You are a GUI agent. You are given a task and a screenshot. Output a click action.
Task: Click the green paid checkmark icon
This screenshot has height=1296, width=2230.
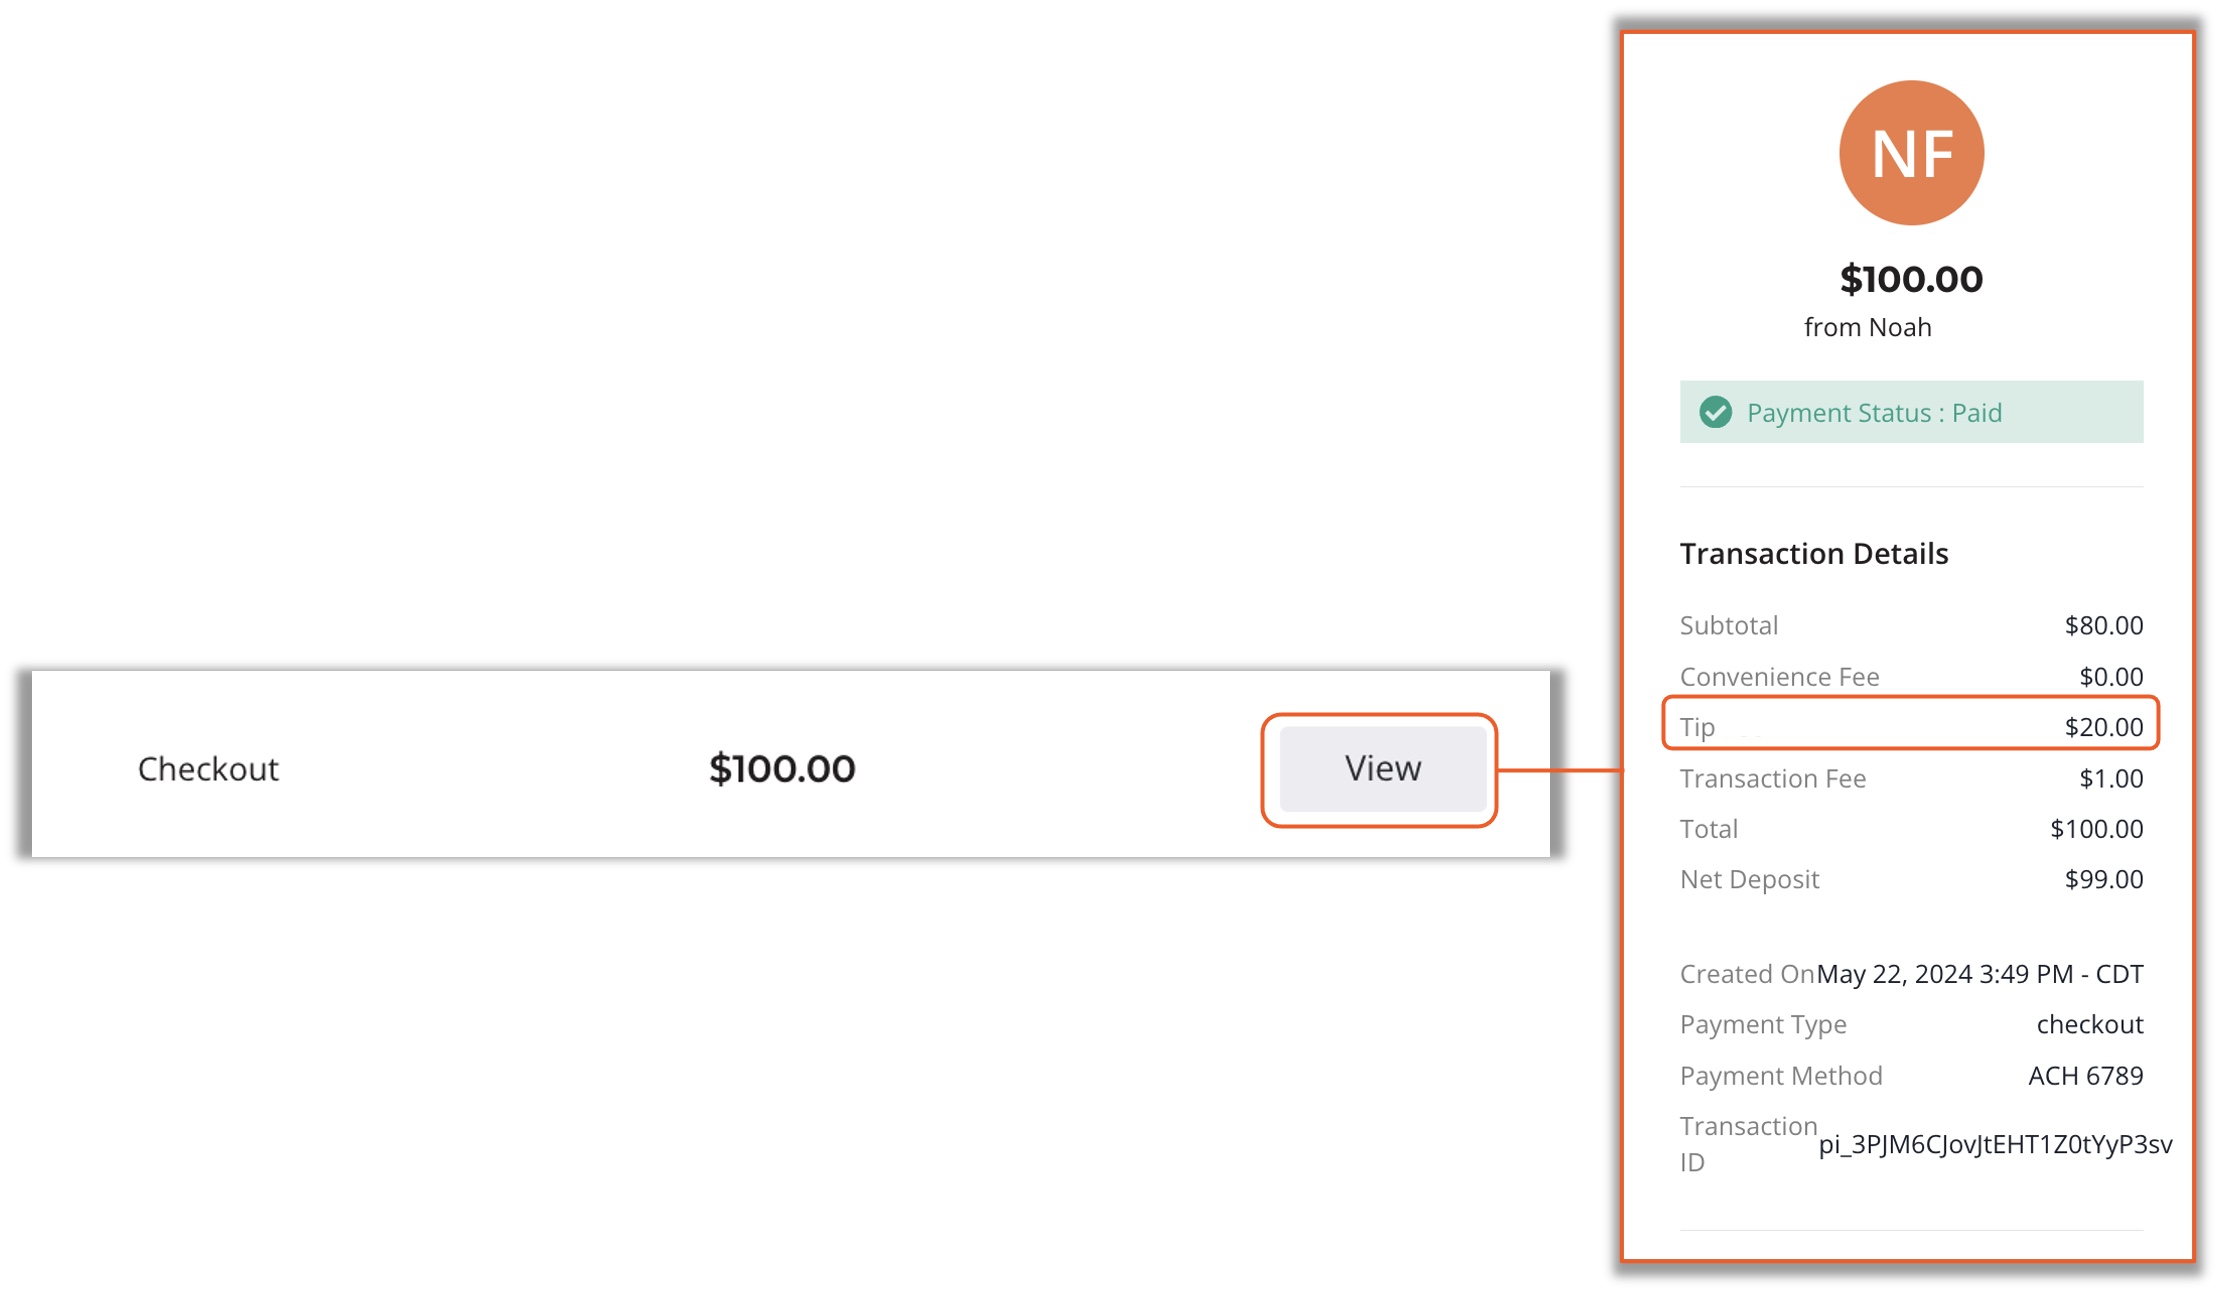coord(1716,412)
